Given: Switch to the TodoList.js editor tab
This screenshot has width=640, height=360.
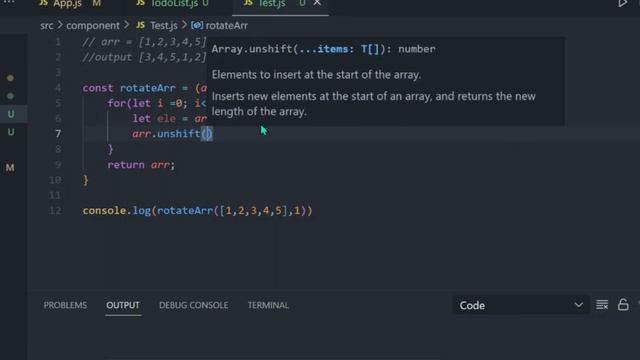Looking at the screenshot, I should coord(173,4).
